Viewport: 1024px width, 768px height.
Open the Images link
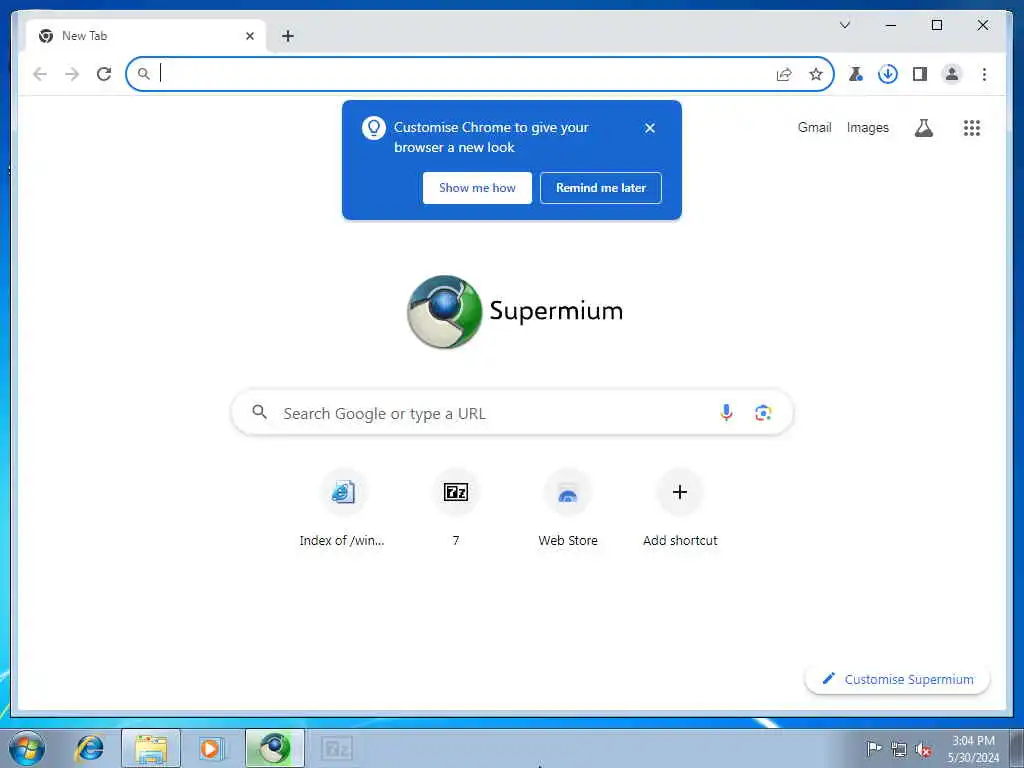click(868, 127)
